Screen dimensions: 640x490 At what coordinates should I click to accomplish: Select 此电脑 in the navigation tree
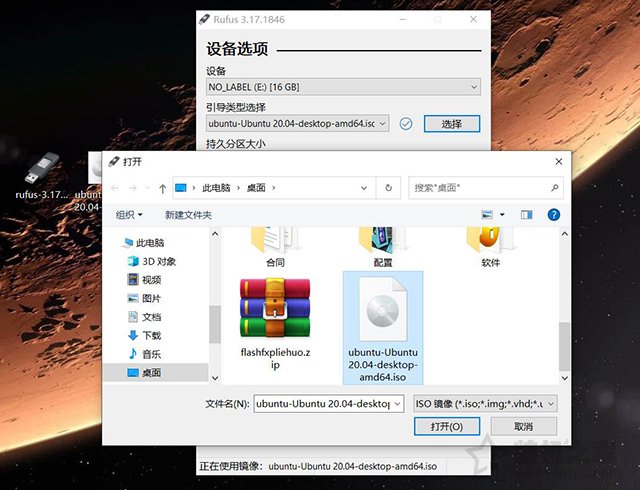(144, 243)
